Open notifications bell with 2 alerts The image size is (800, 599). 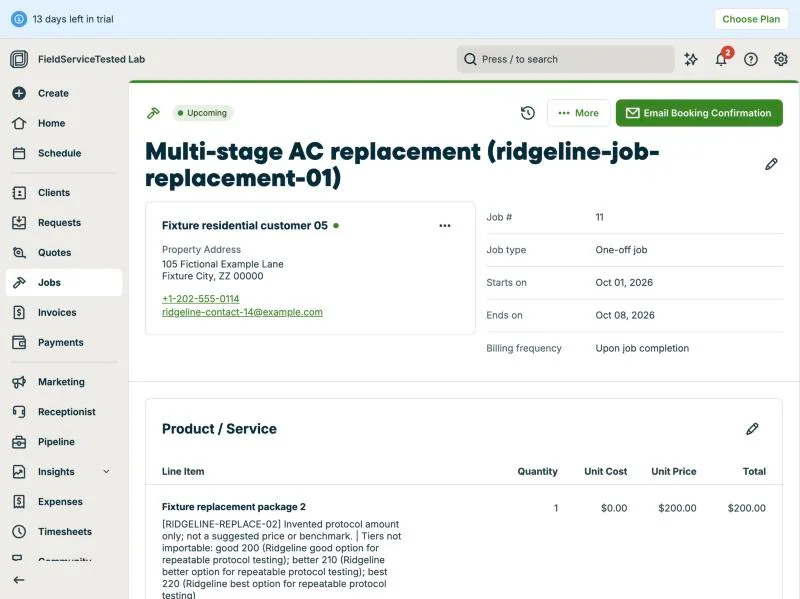pyautogui.click(x=721, y=59)
